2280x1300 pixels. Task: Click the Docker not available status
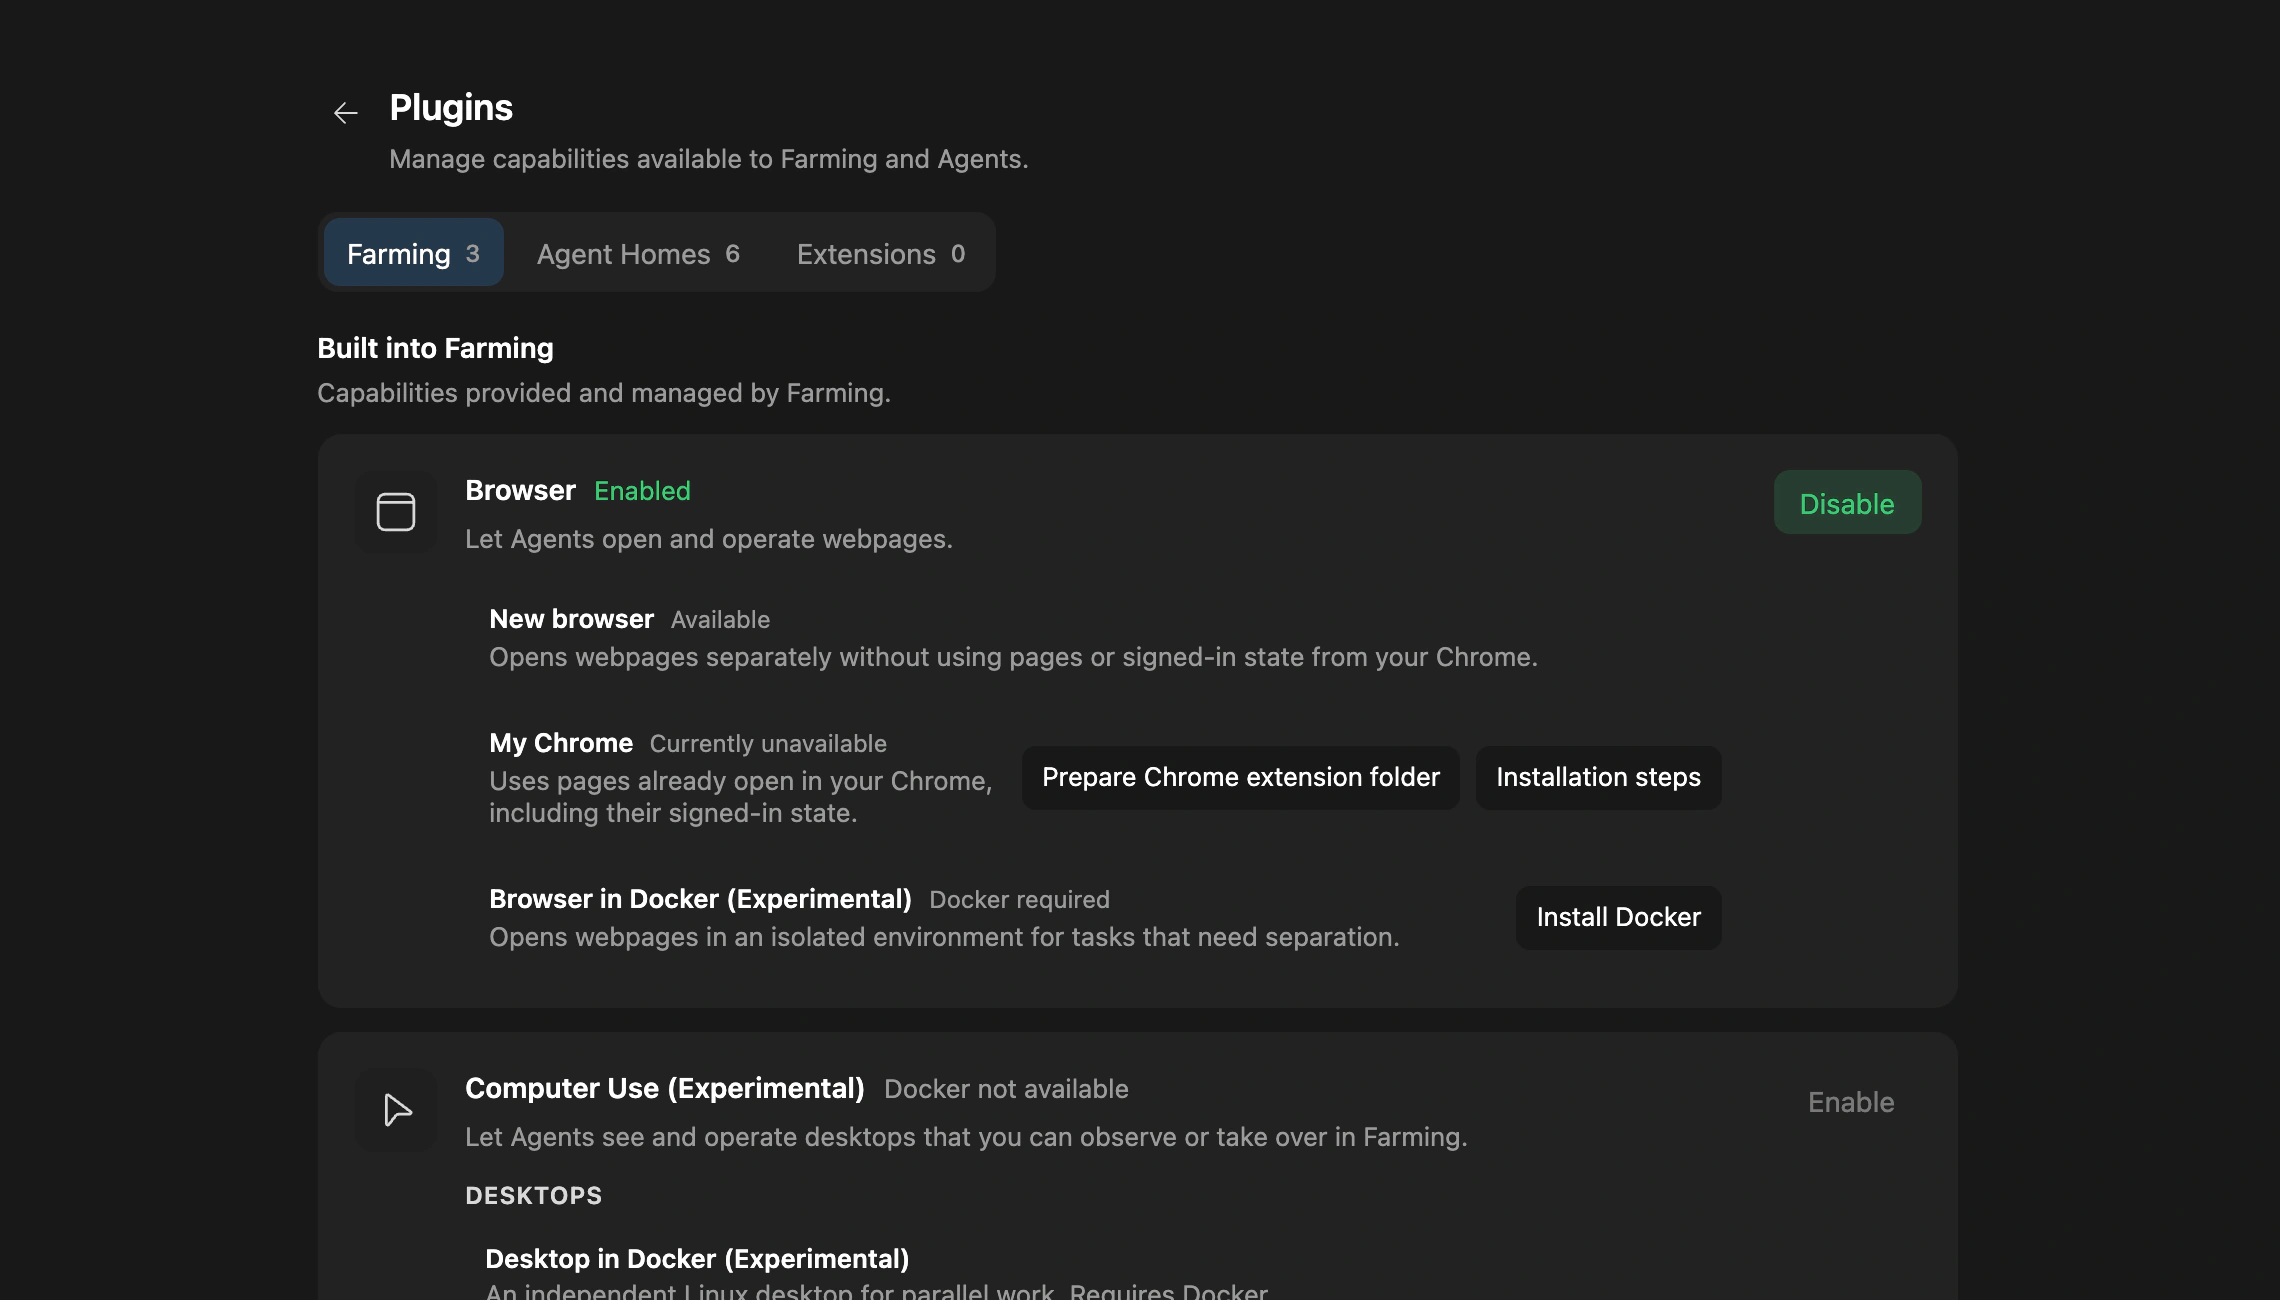click(1006, 1089)
